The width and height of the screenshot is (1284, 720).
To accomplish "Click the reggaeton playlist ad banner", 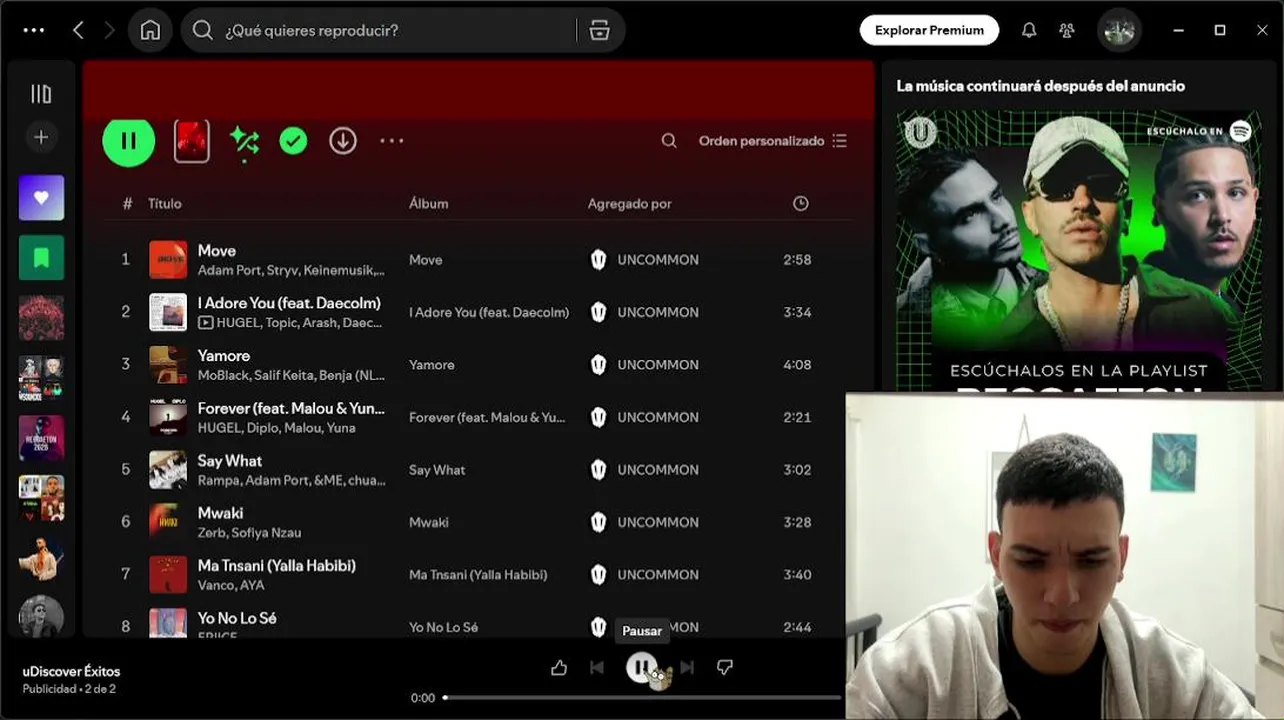I will pyautogui.click(x=1079, y=250).
